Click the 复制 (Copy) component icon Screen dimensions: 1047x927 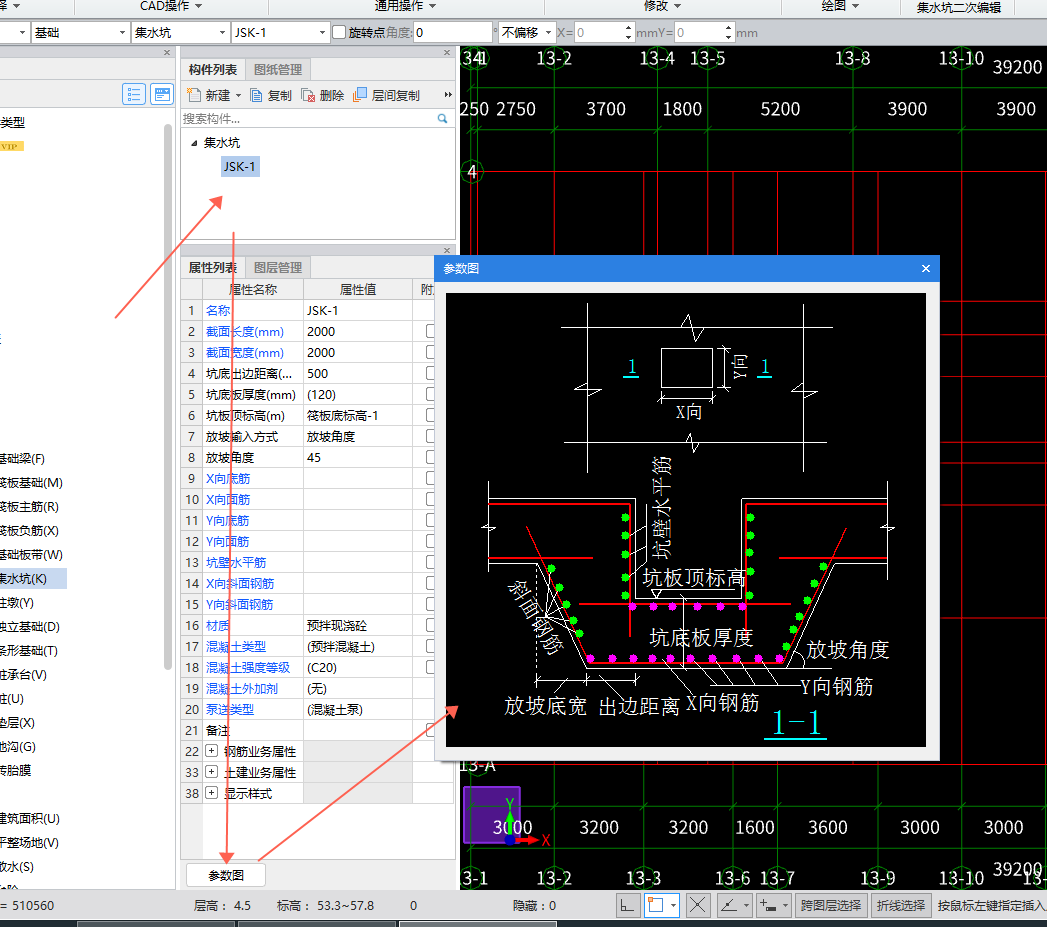(257, 95)
